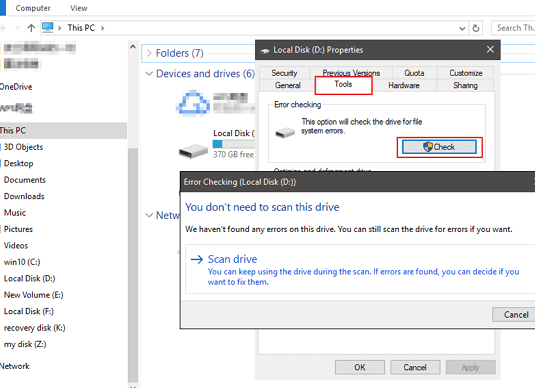535x388 pixels.
Task: Collapse the Network locations group
Action: 149,215
